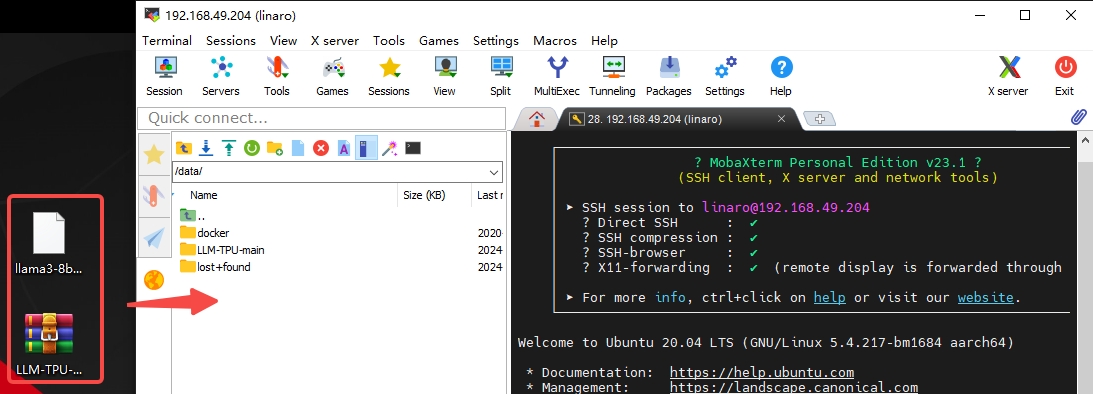This screenshot has width=1093, height=394.
Task: Create a new folder with folder-plus icon
Action: click(275, 148)
